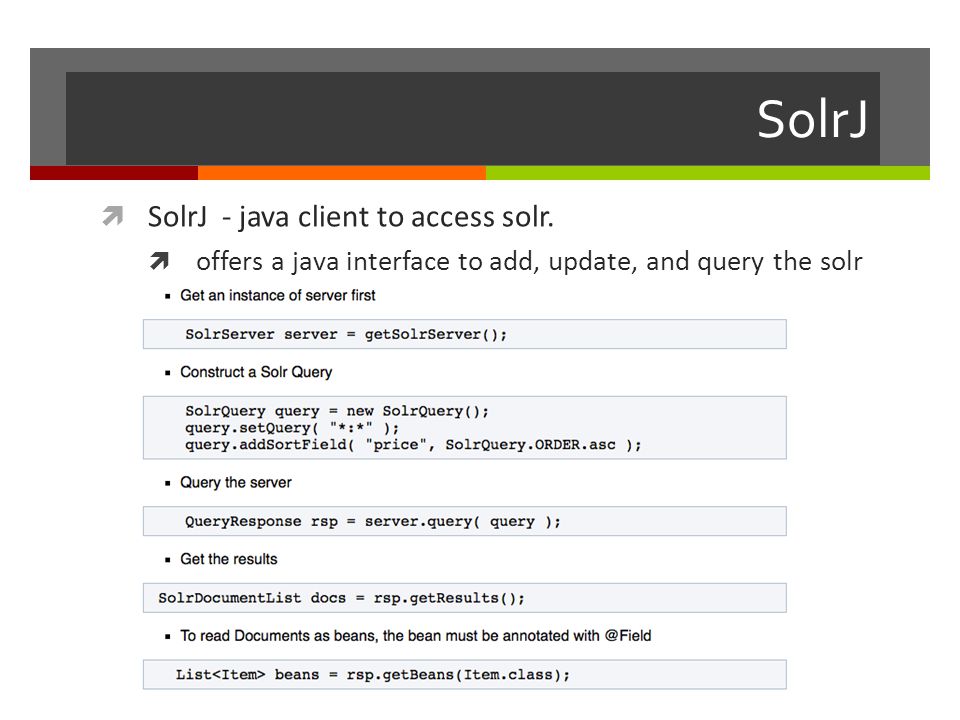Click the 'SolrServer server = getSolrServer();' code box
Image resolution: width=960 pixels, height=720 pixels.
(465, 334)
